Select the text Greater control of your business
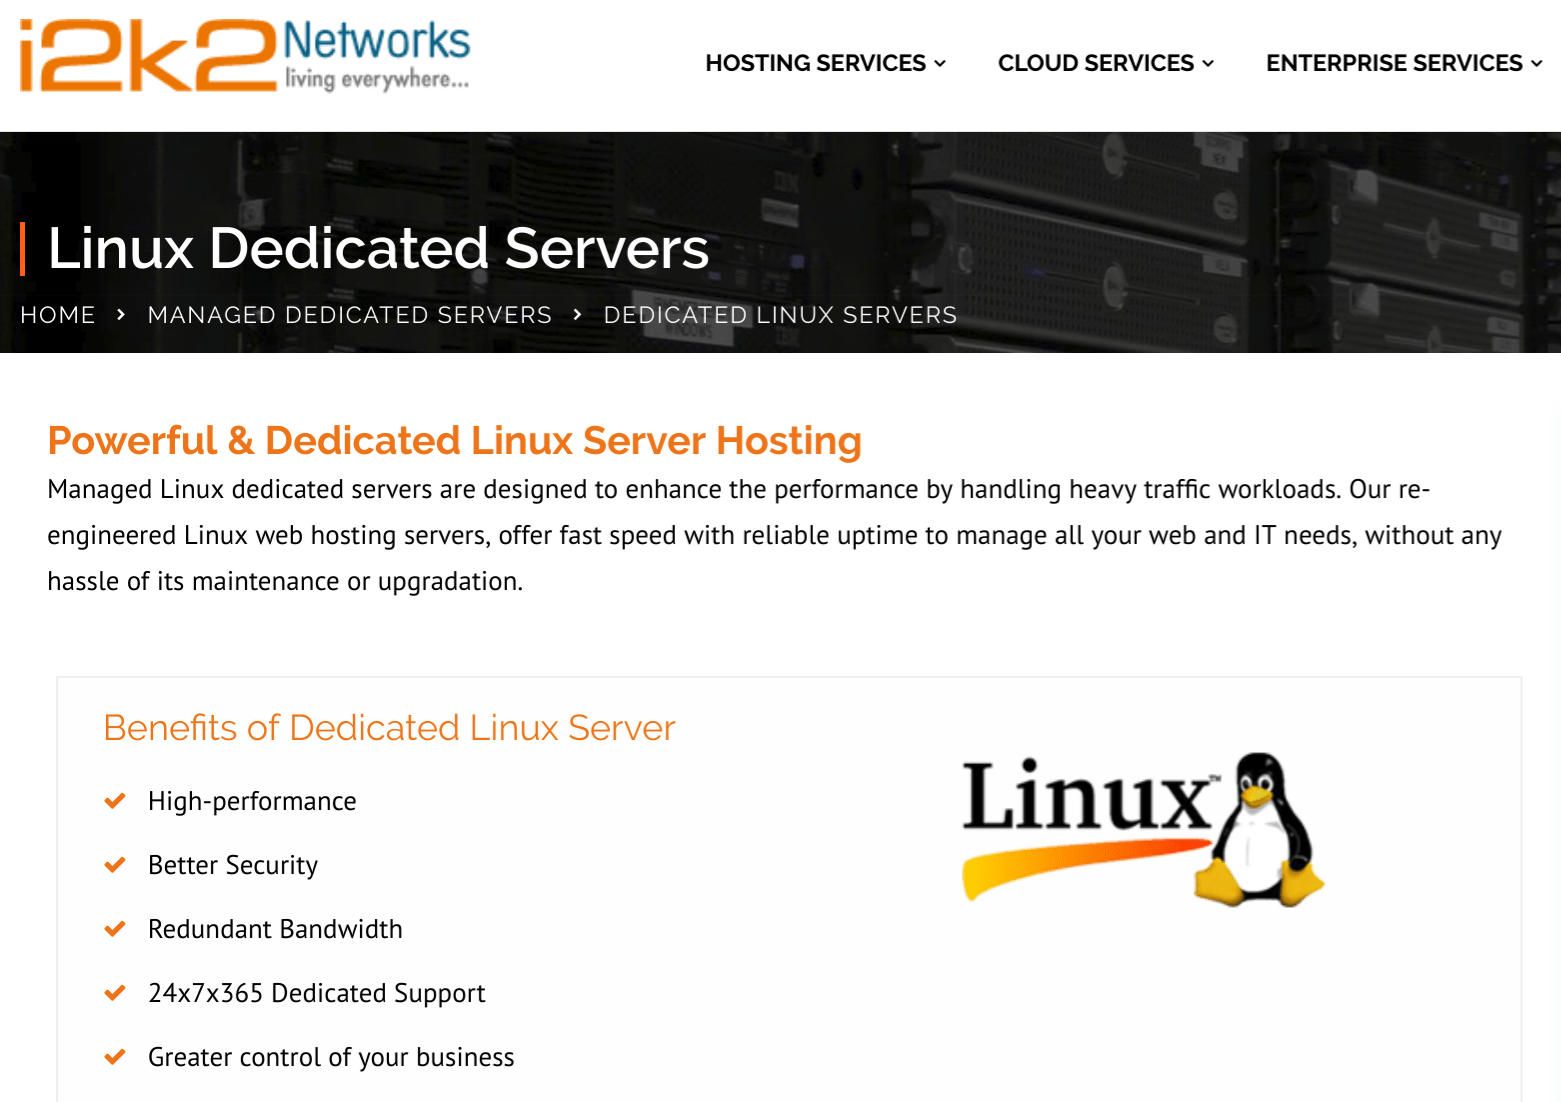 pyautogui.click(x=331, y=1058)
